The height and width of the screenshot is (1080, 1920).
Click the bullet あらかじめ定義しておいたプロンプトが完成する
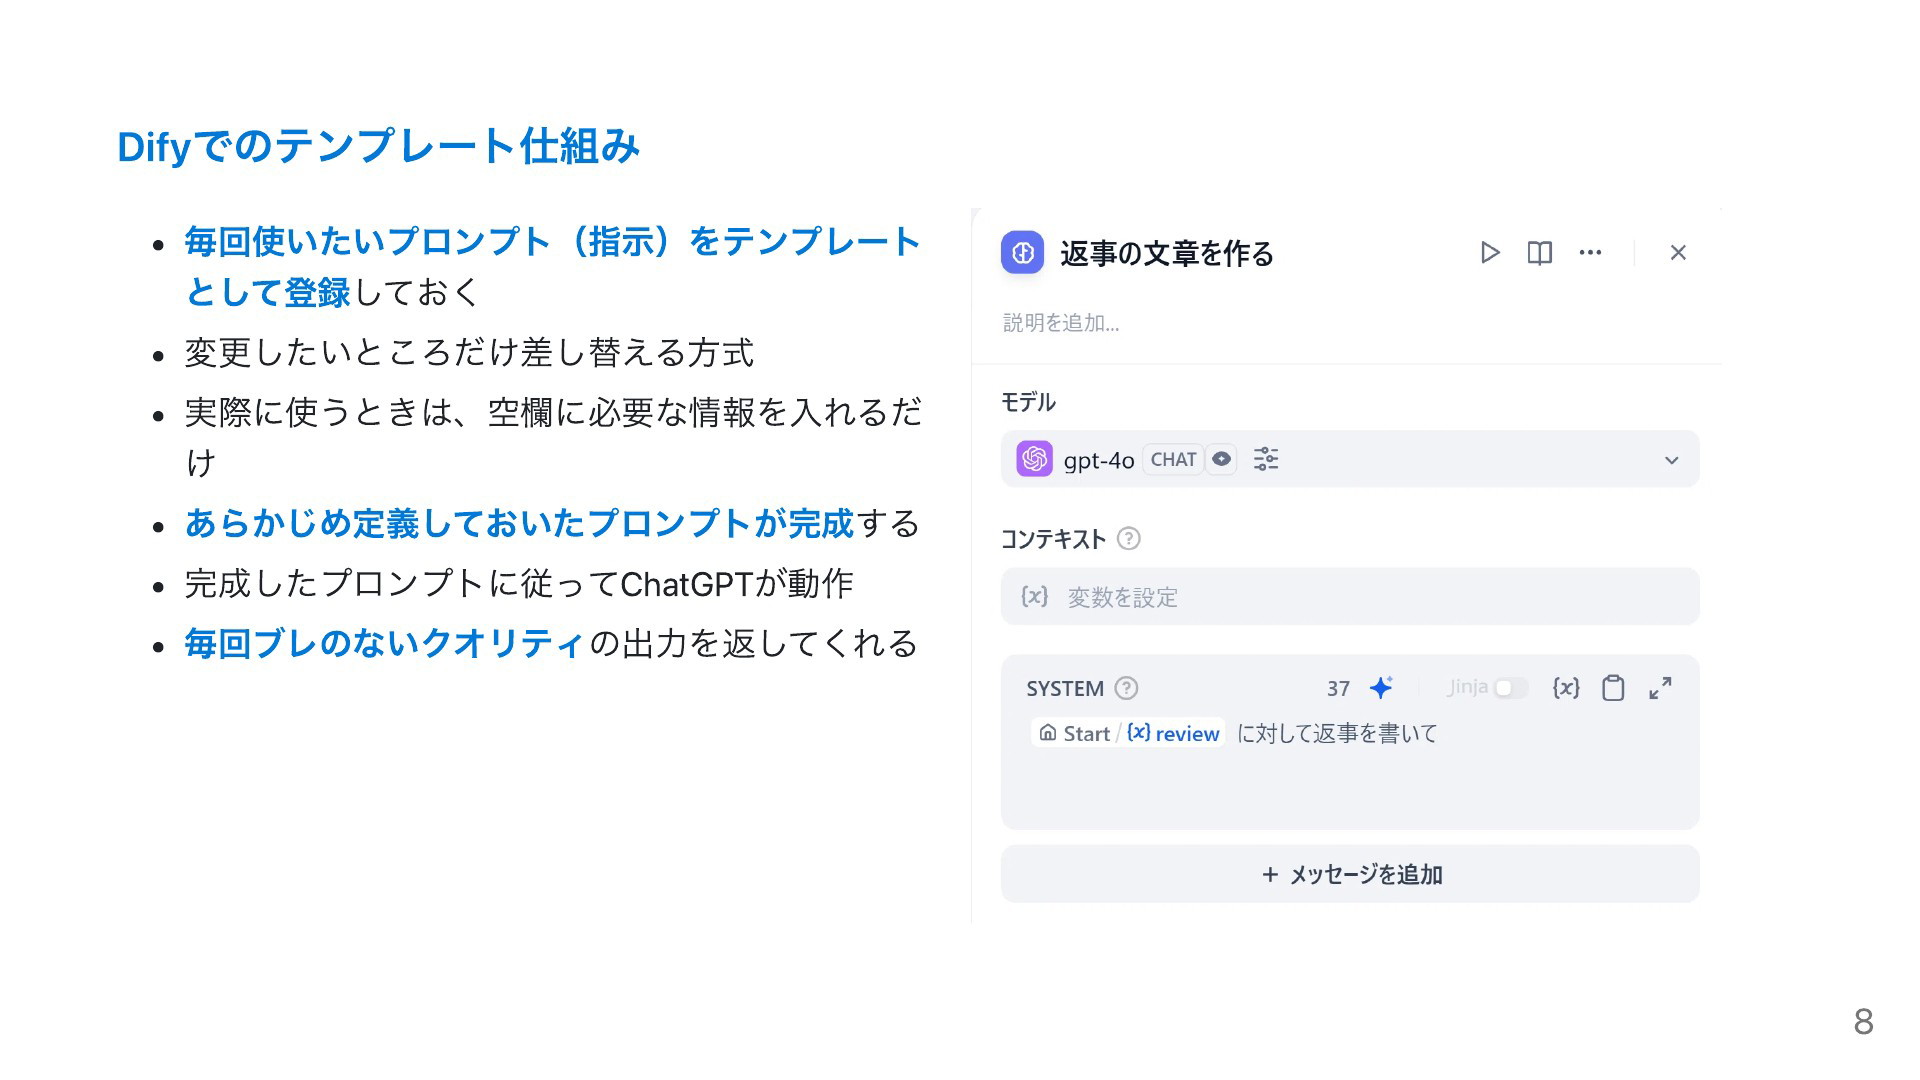point(552,523)
